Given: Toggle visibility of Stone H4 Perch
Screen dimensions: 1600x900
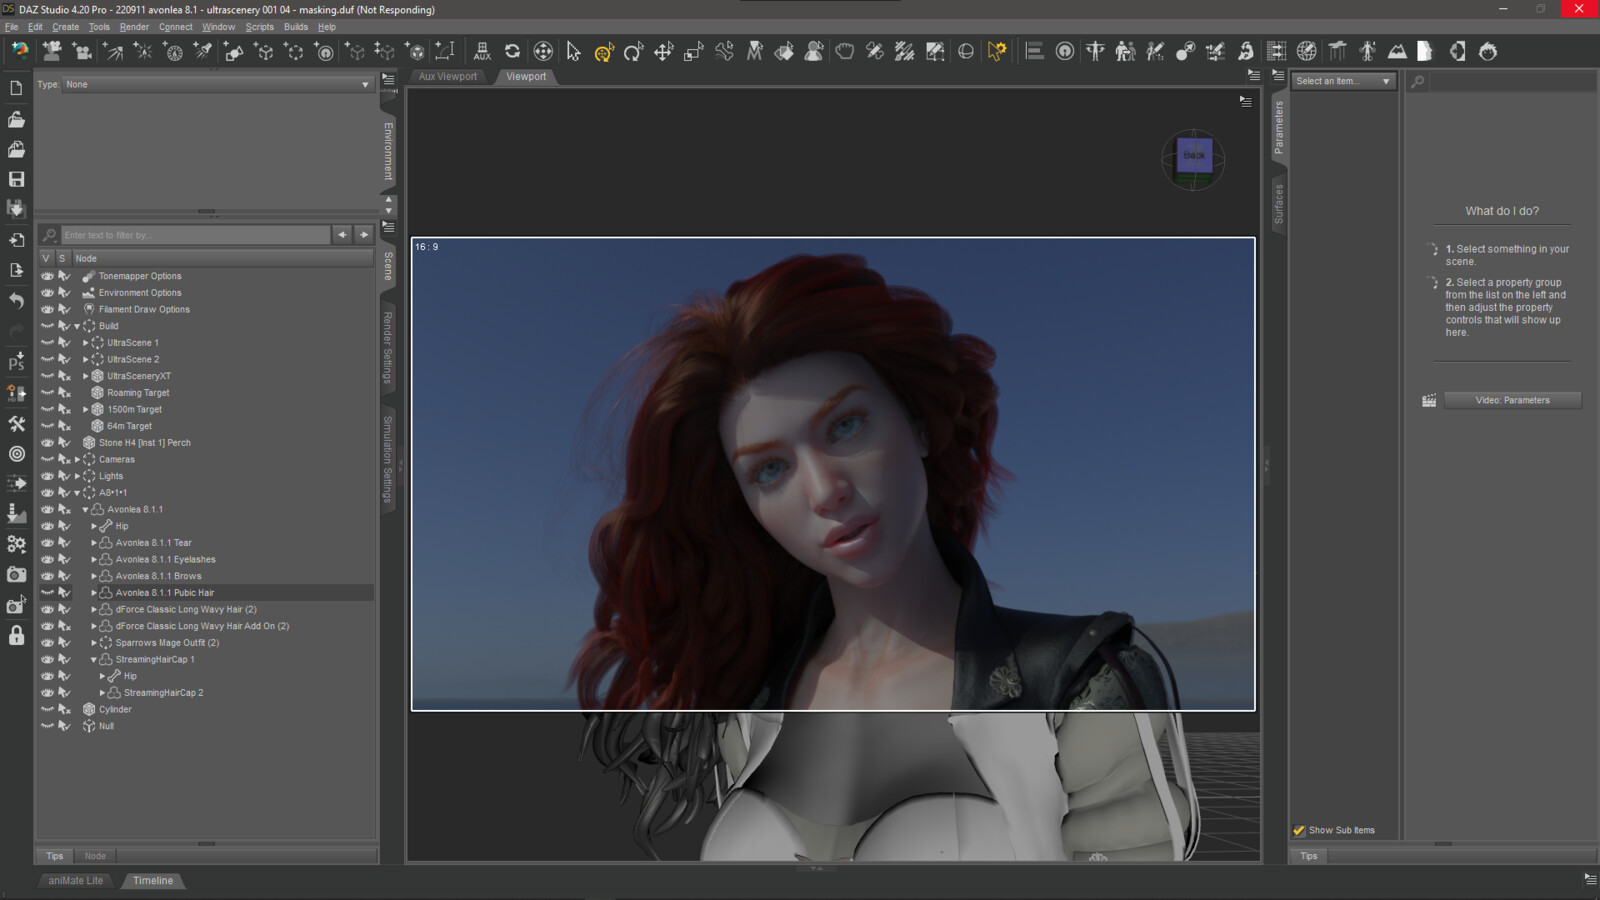Looking at the screenshot, I should point(47,443).
